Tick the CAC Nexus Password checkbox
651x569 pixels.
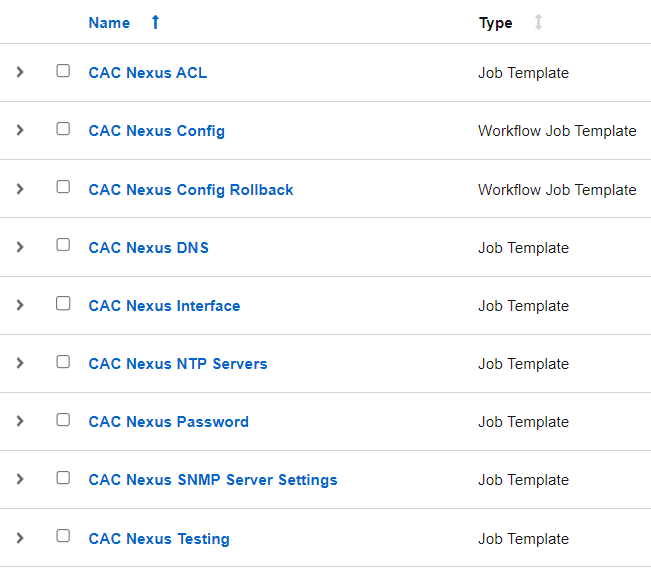(x=63, y=420)
